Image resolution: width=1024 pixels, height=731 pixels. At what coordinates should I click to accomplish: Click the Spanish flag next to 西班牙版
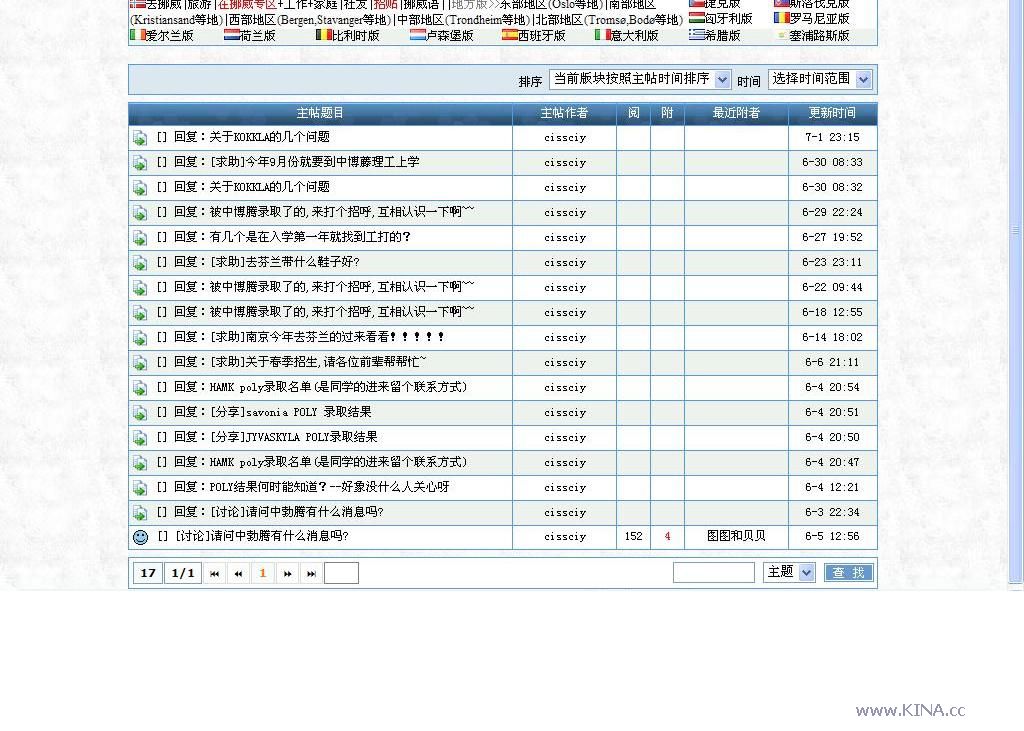[x=509, y=35]
